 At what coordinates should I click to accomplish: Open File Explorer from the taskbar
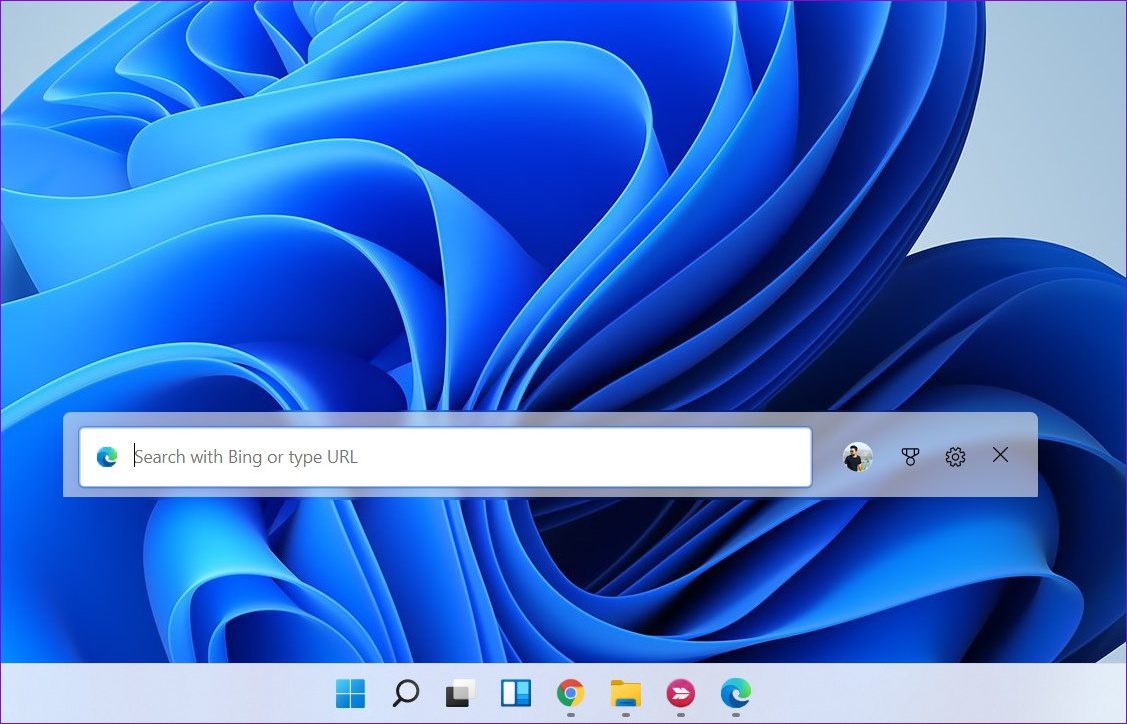tap(625, 693)
